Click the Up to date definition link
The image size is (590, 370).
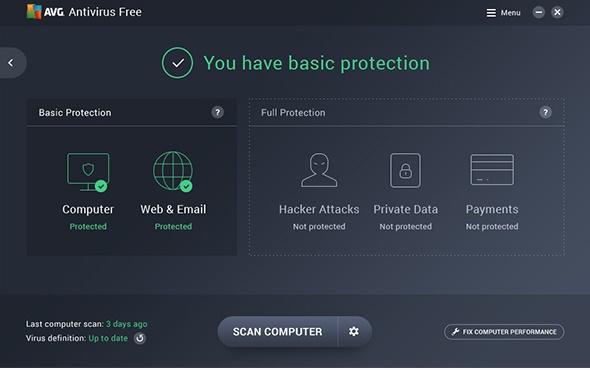108,338
